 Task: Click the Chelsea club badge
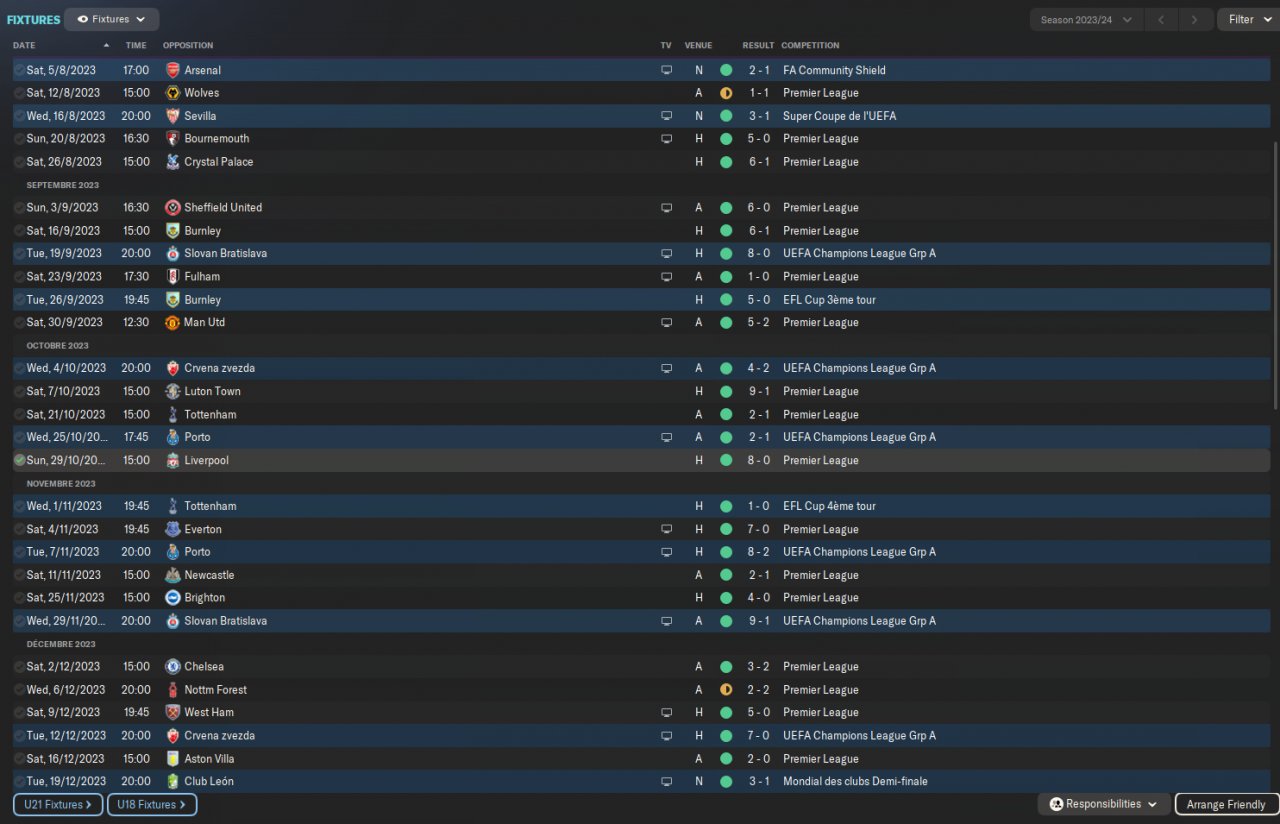172,667
